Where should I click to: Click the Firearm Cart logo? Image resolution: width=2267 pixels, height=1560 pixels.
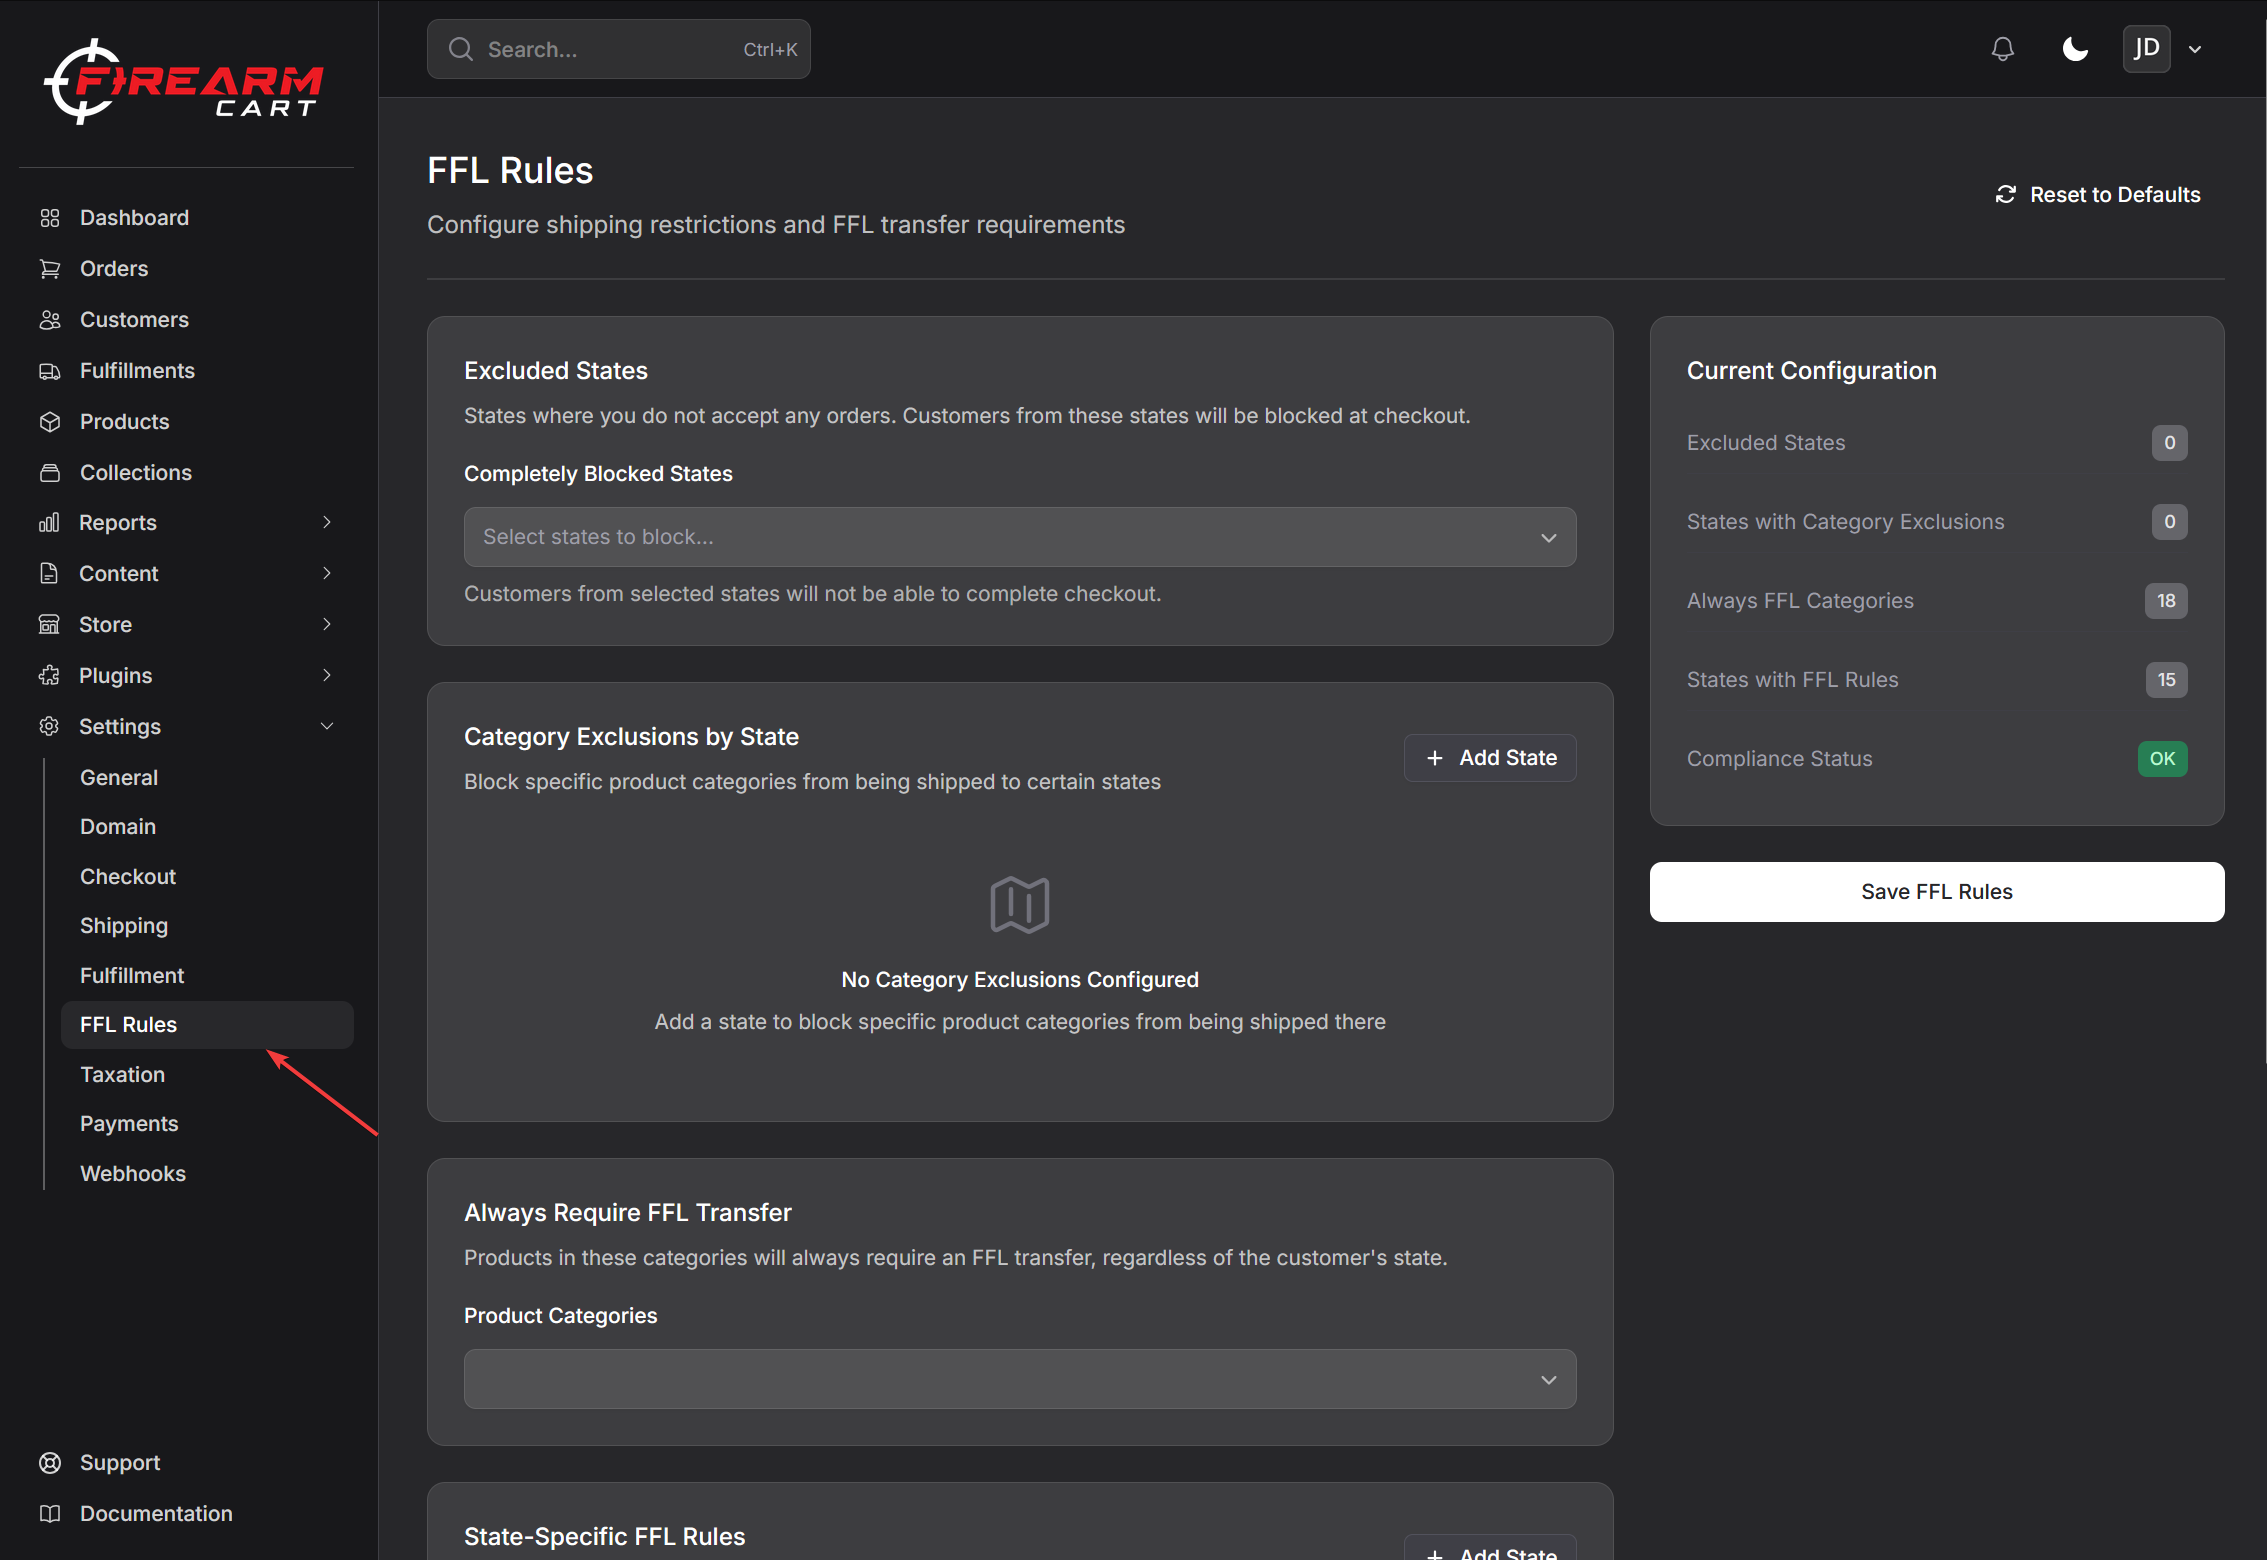click(183, 82)
